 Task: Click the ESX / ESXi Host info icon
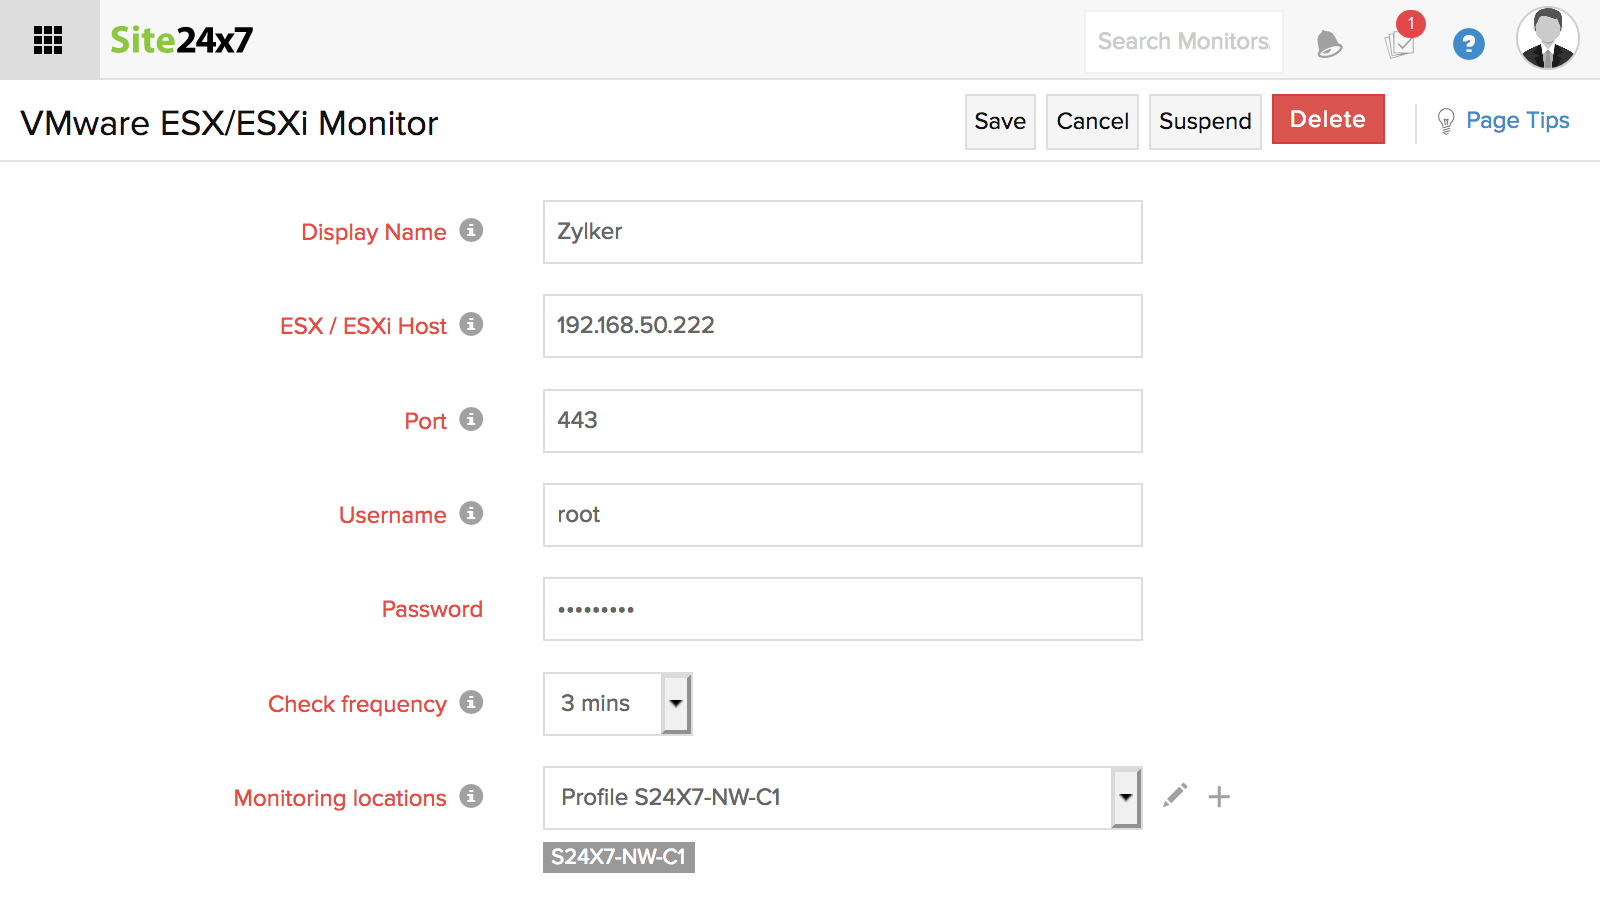click(471, 325)
